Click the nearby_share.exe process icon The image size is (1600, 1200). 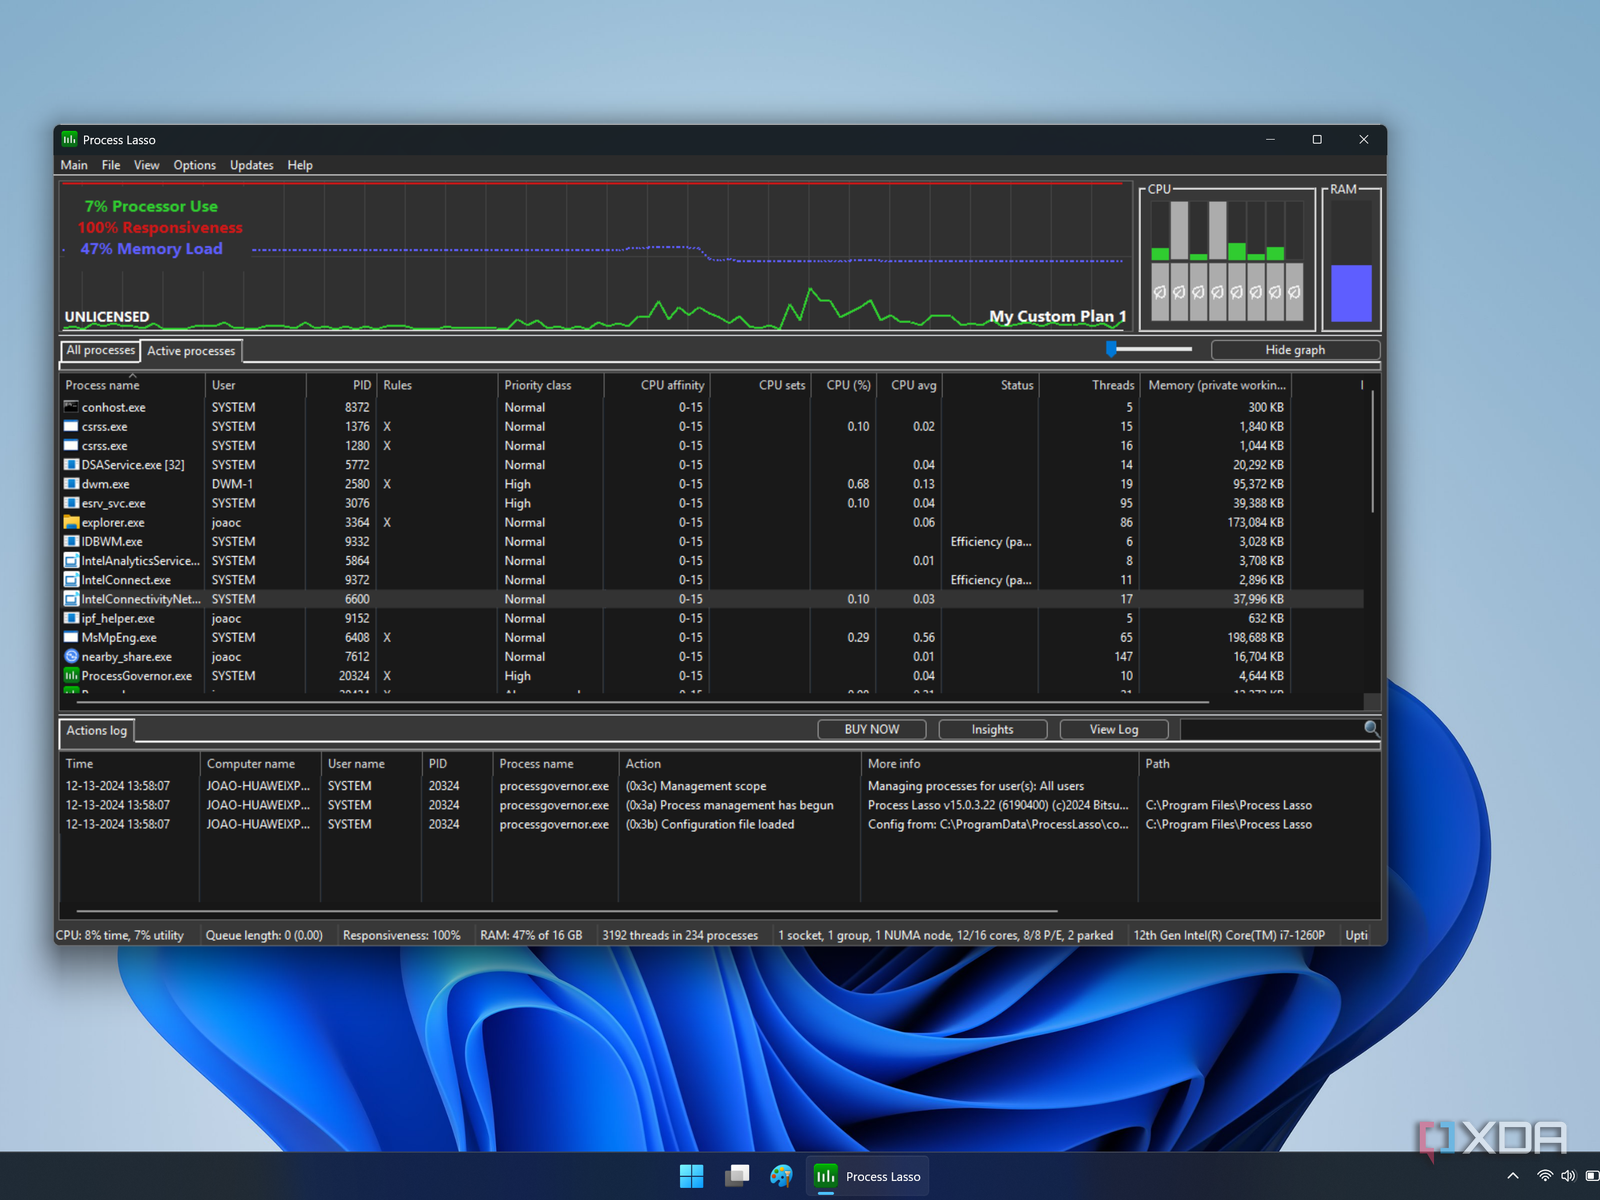pos(71,657)
